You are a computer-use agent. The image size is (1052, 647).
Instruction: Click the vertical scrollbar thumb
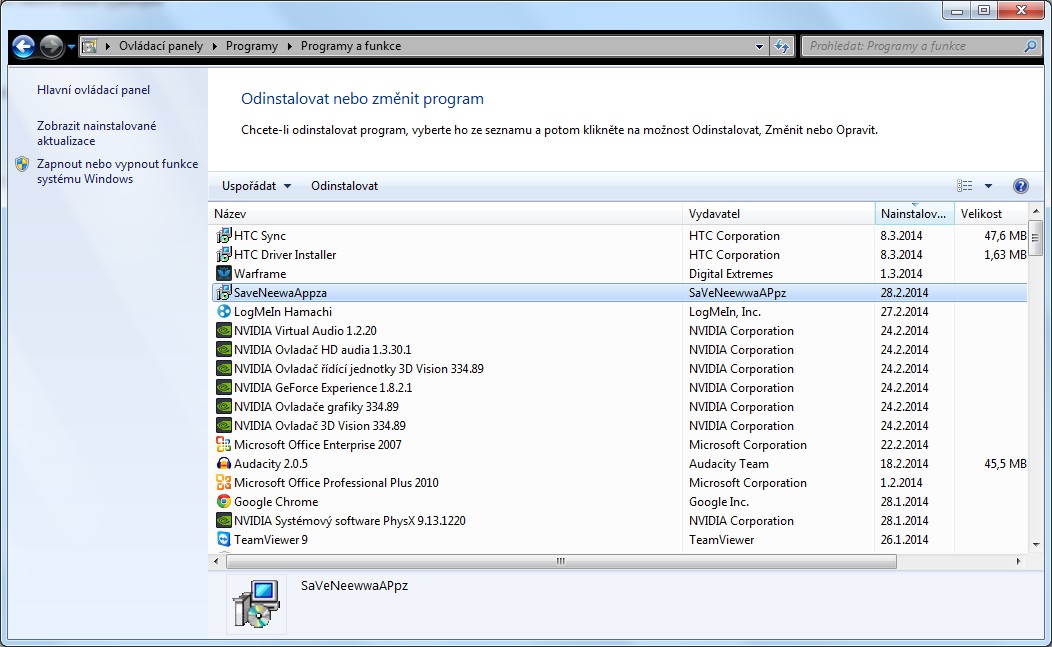(x=1035, y=238)
